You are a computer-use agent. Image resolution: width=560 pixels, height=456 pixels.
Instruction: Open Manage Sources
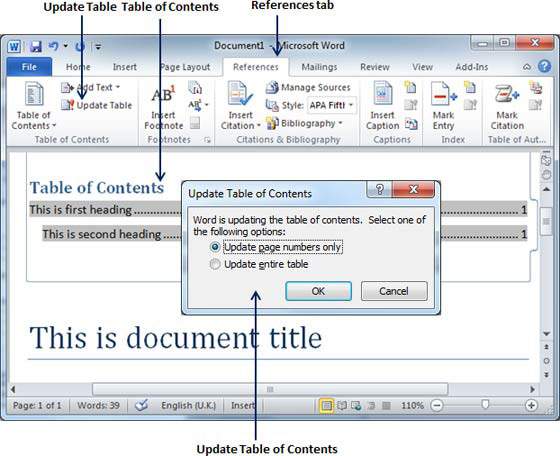[308, 87]
